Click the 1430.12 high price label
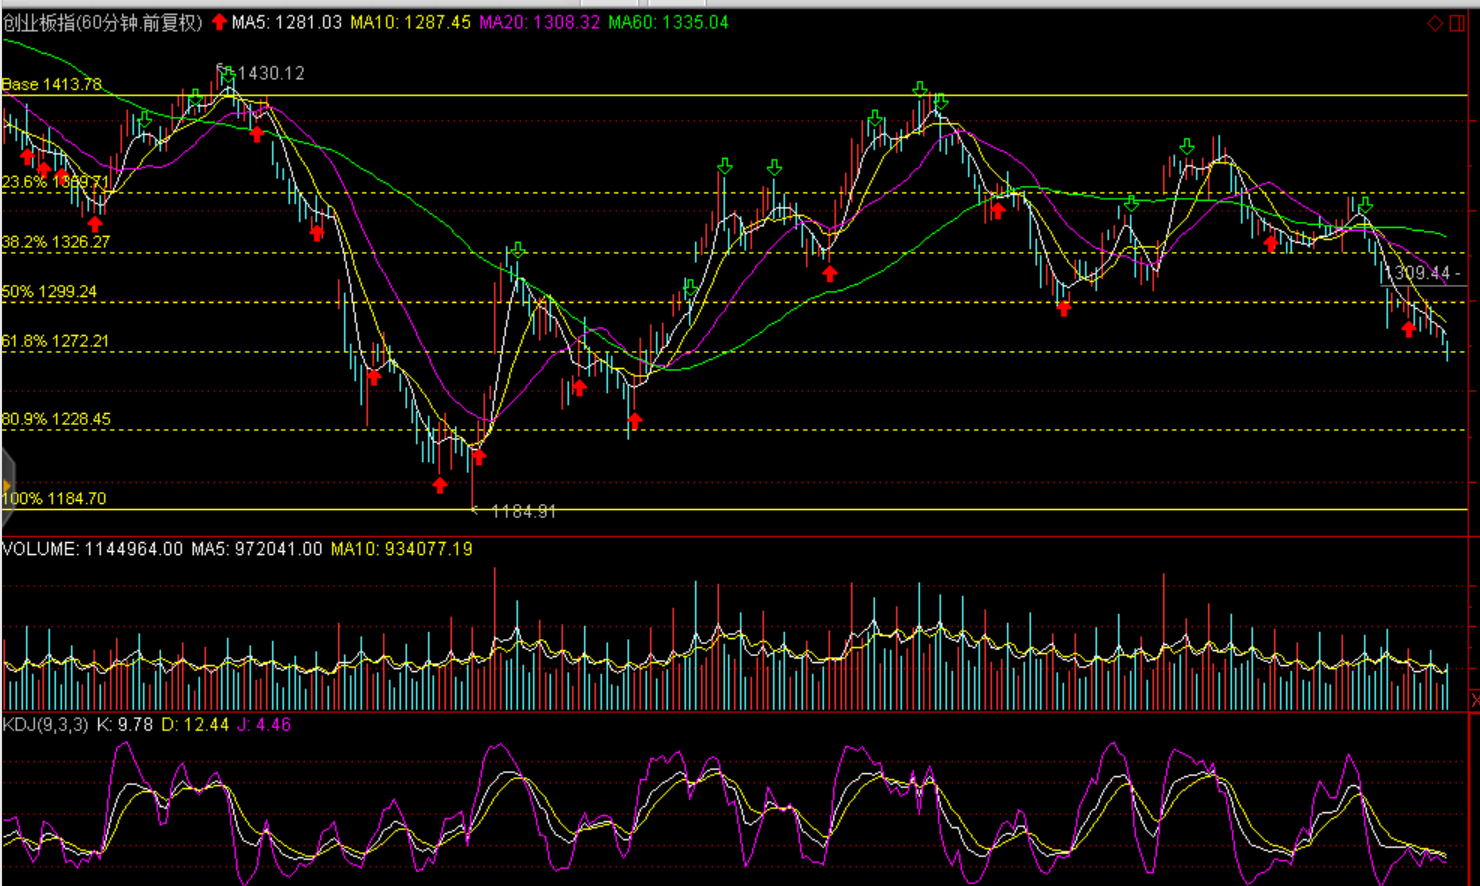The height and width of the screenshot is (886, 1480). pyautogui.click(x=271, y=73)
